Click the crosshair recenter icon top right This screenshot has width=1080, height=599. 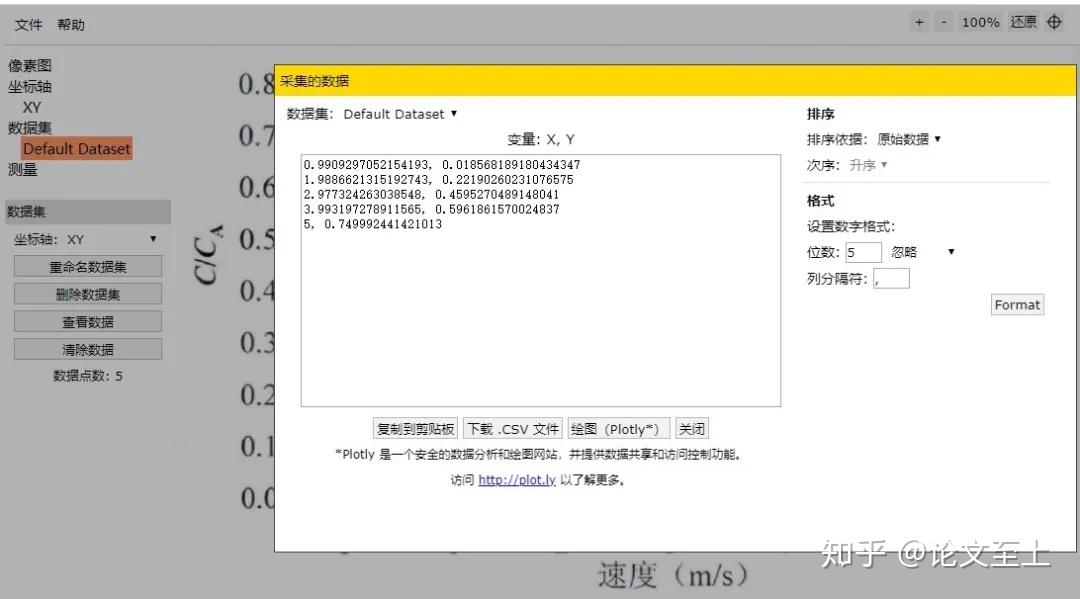pyautogui.click(x=1055, y=21)
